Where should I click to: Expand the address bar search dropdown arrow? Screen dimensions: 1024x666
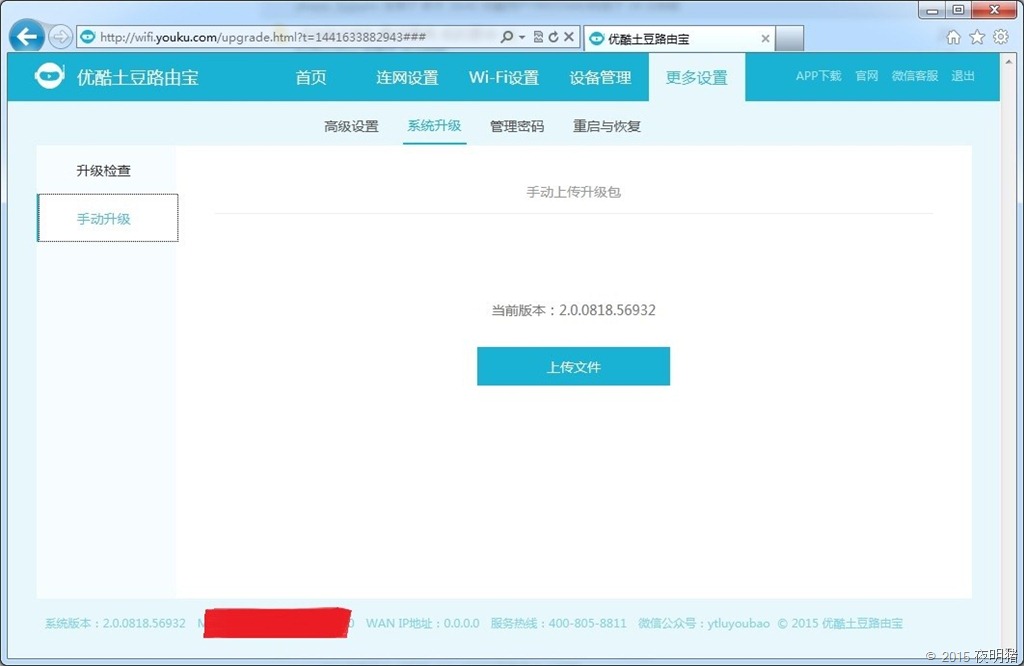[522, 37]
